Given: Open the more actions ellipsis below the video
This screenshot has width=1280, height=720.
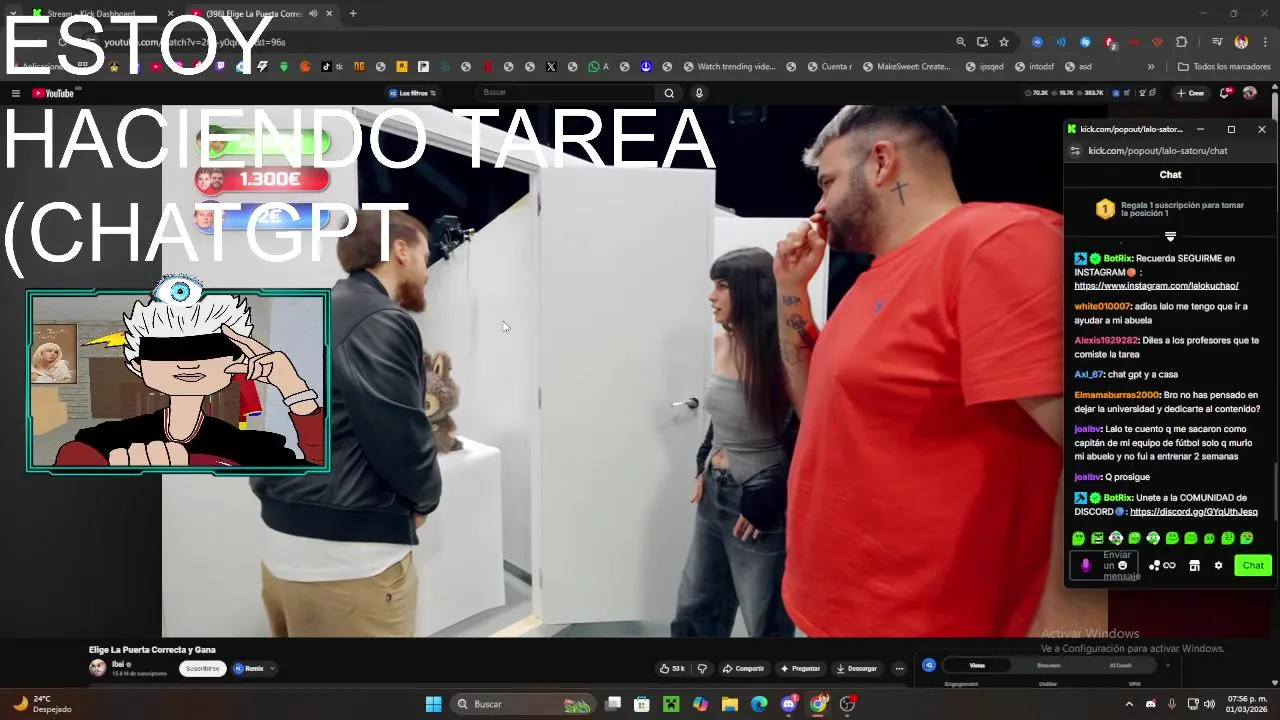Looking at the screenshot, I should (899, 668).
